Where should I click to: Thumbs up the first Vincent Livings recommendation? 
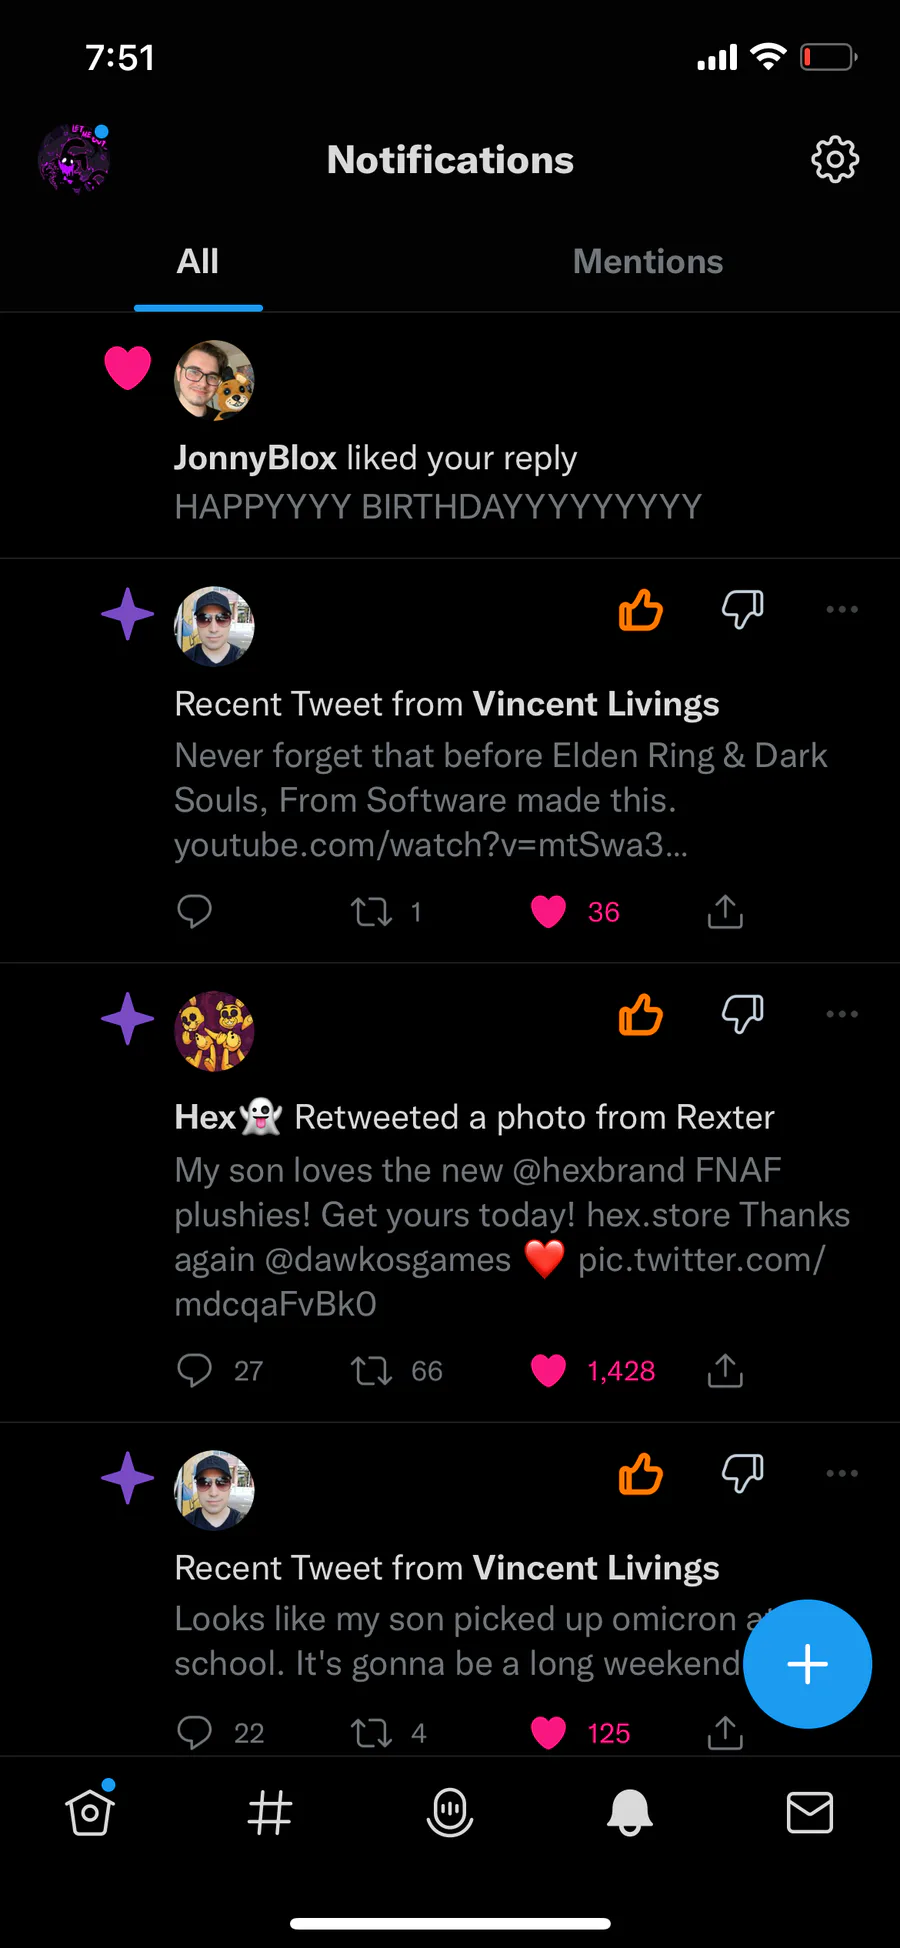640,609
